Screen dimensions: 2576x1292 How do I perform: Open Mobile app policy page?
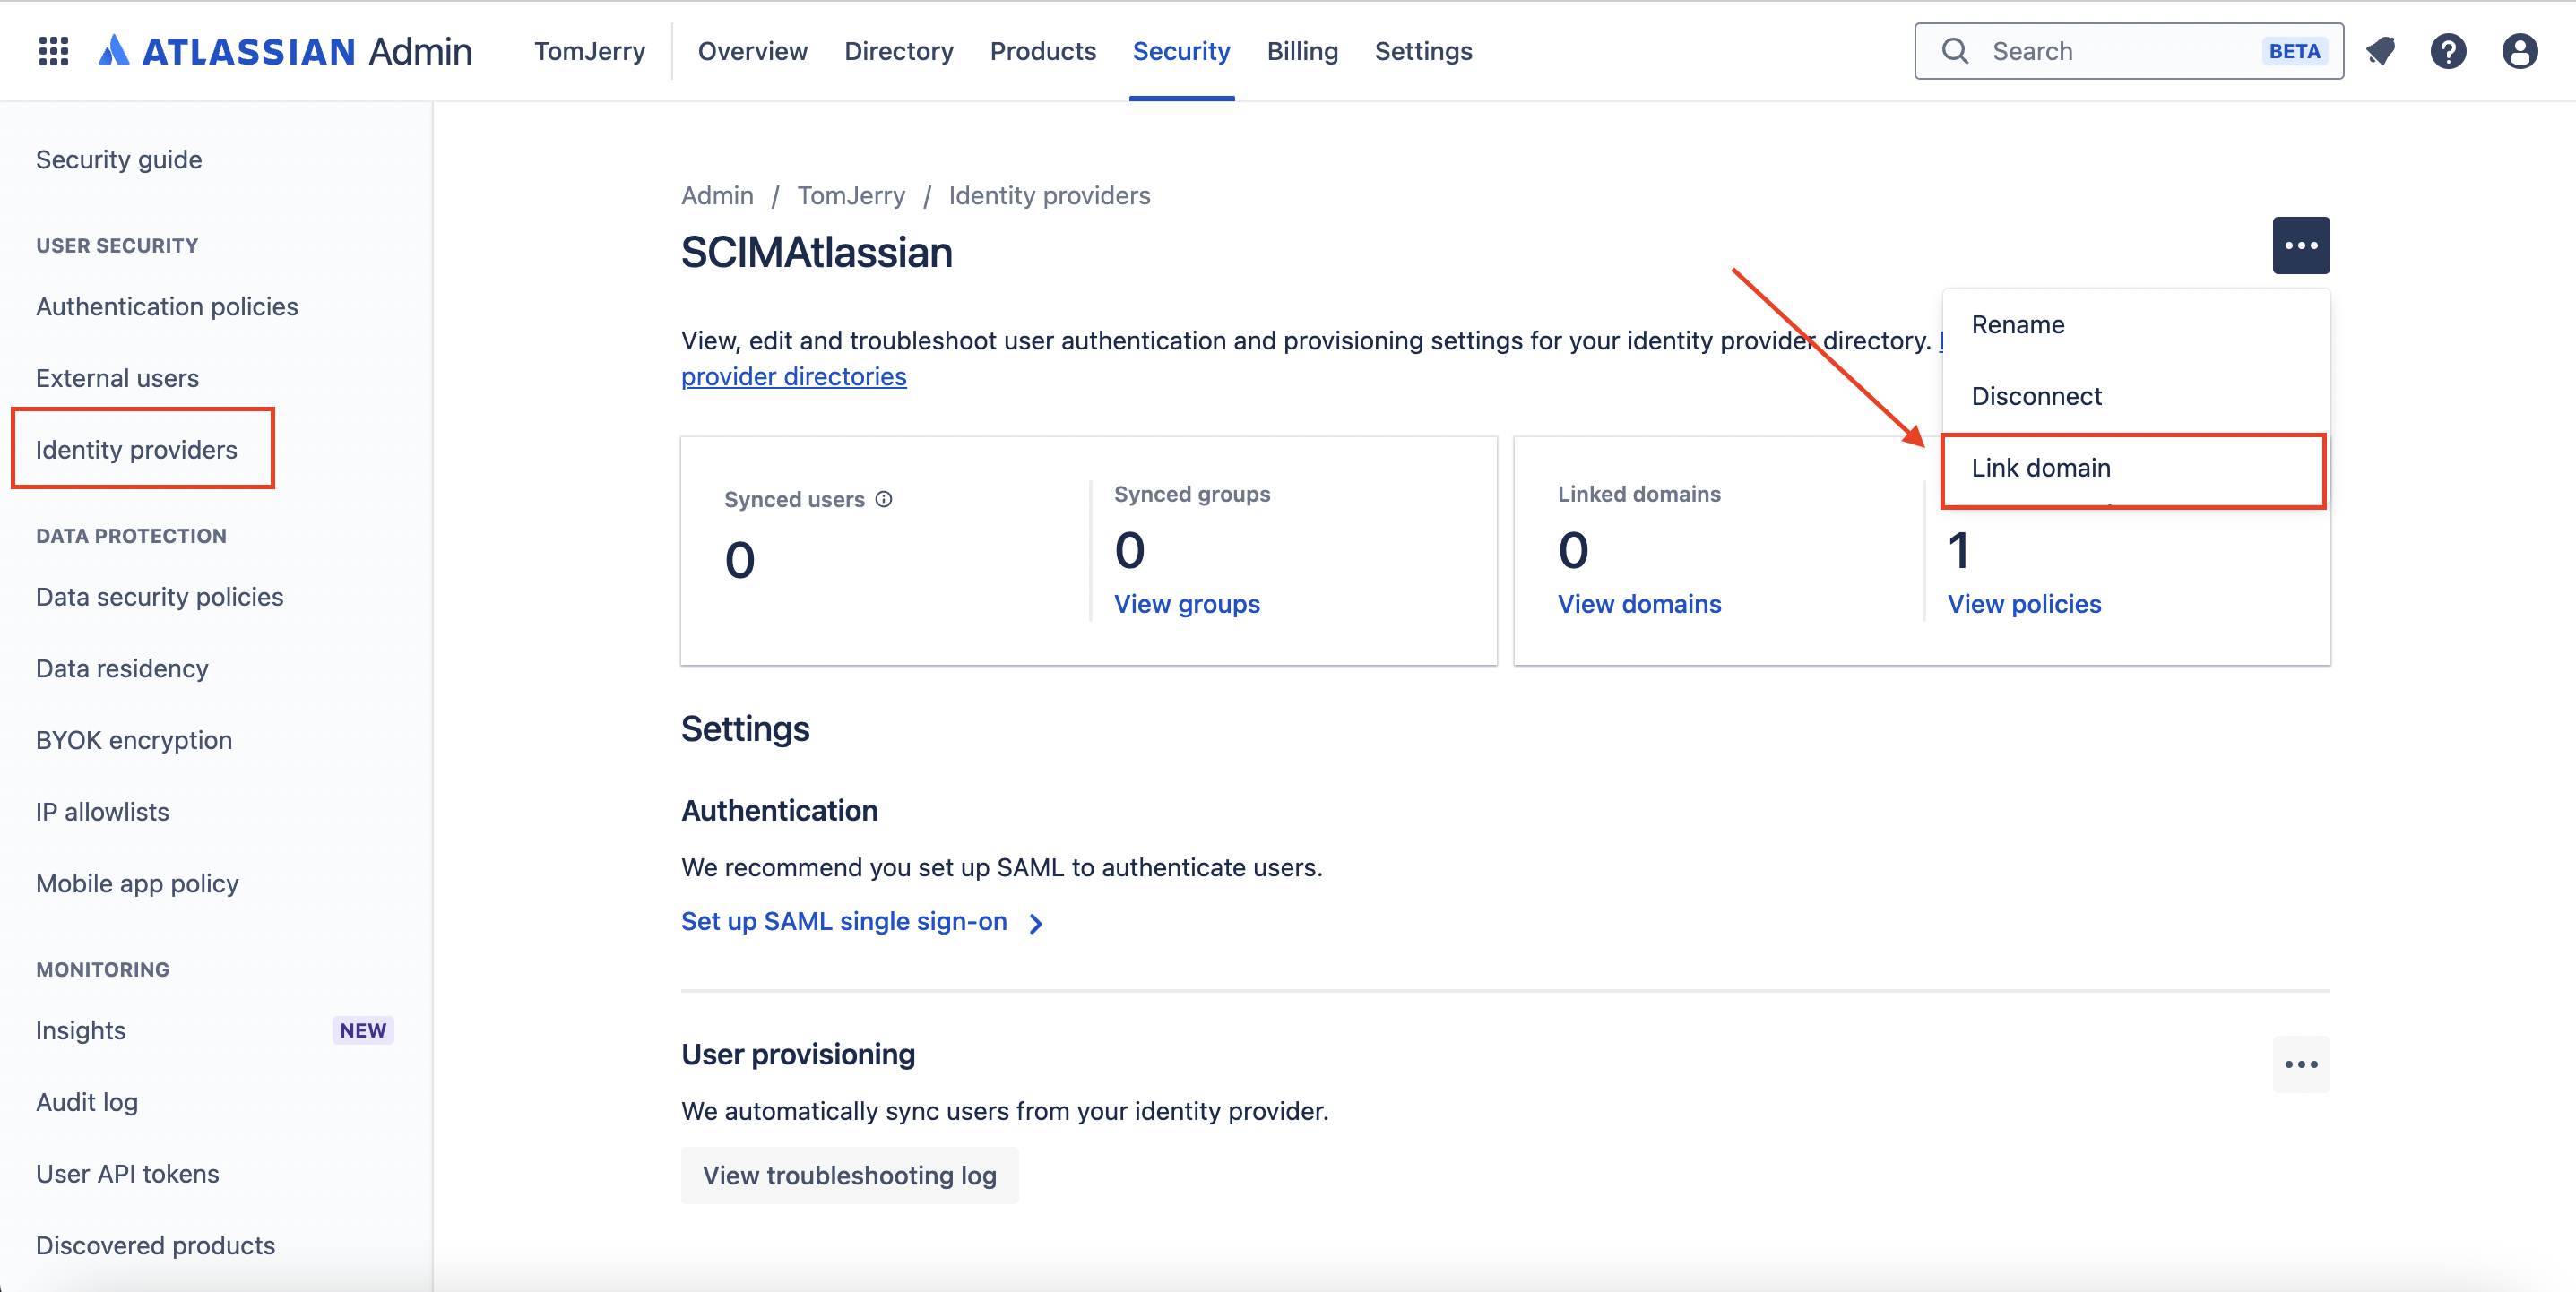(137, 884)
